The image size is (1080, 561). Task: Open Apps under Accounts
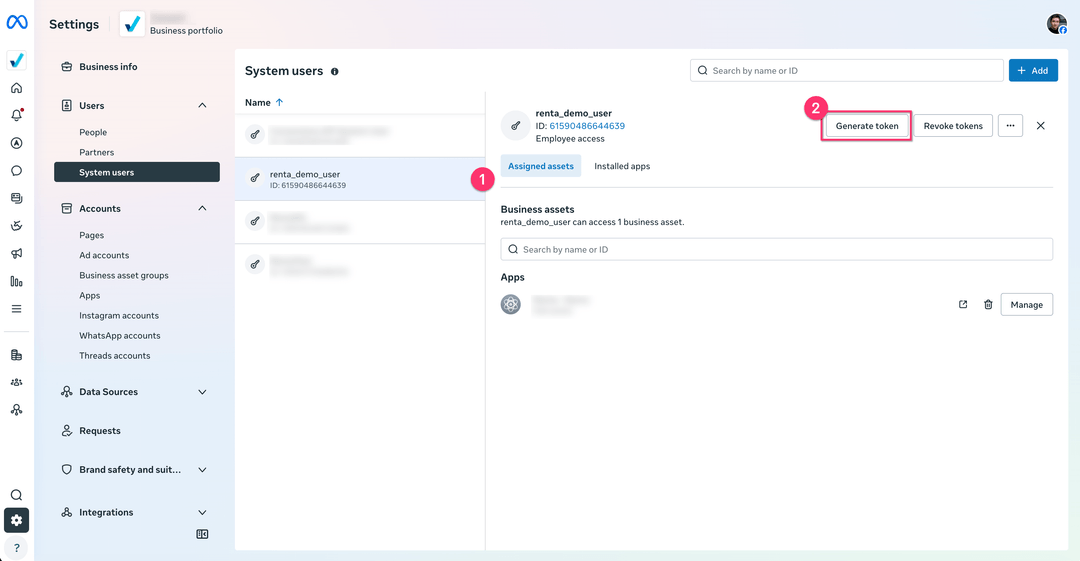(x=90, y=295)
